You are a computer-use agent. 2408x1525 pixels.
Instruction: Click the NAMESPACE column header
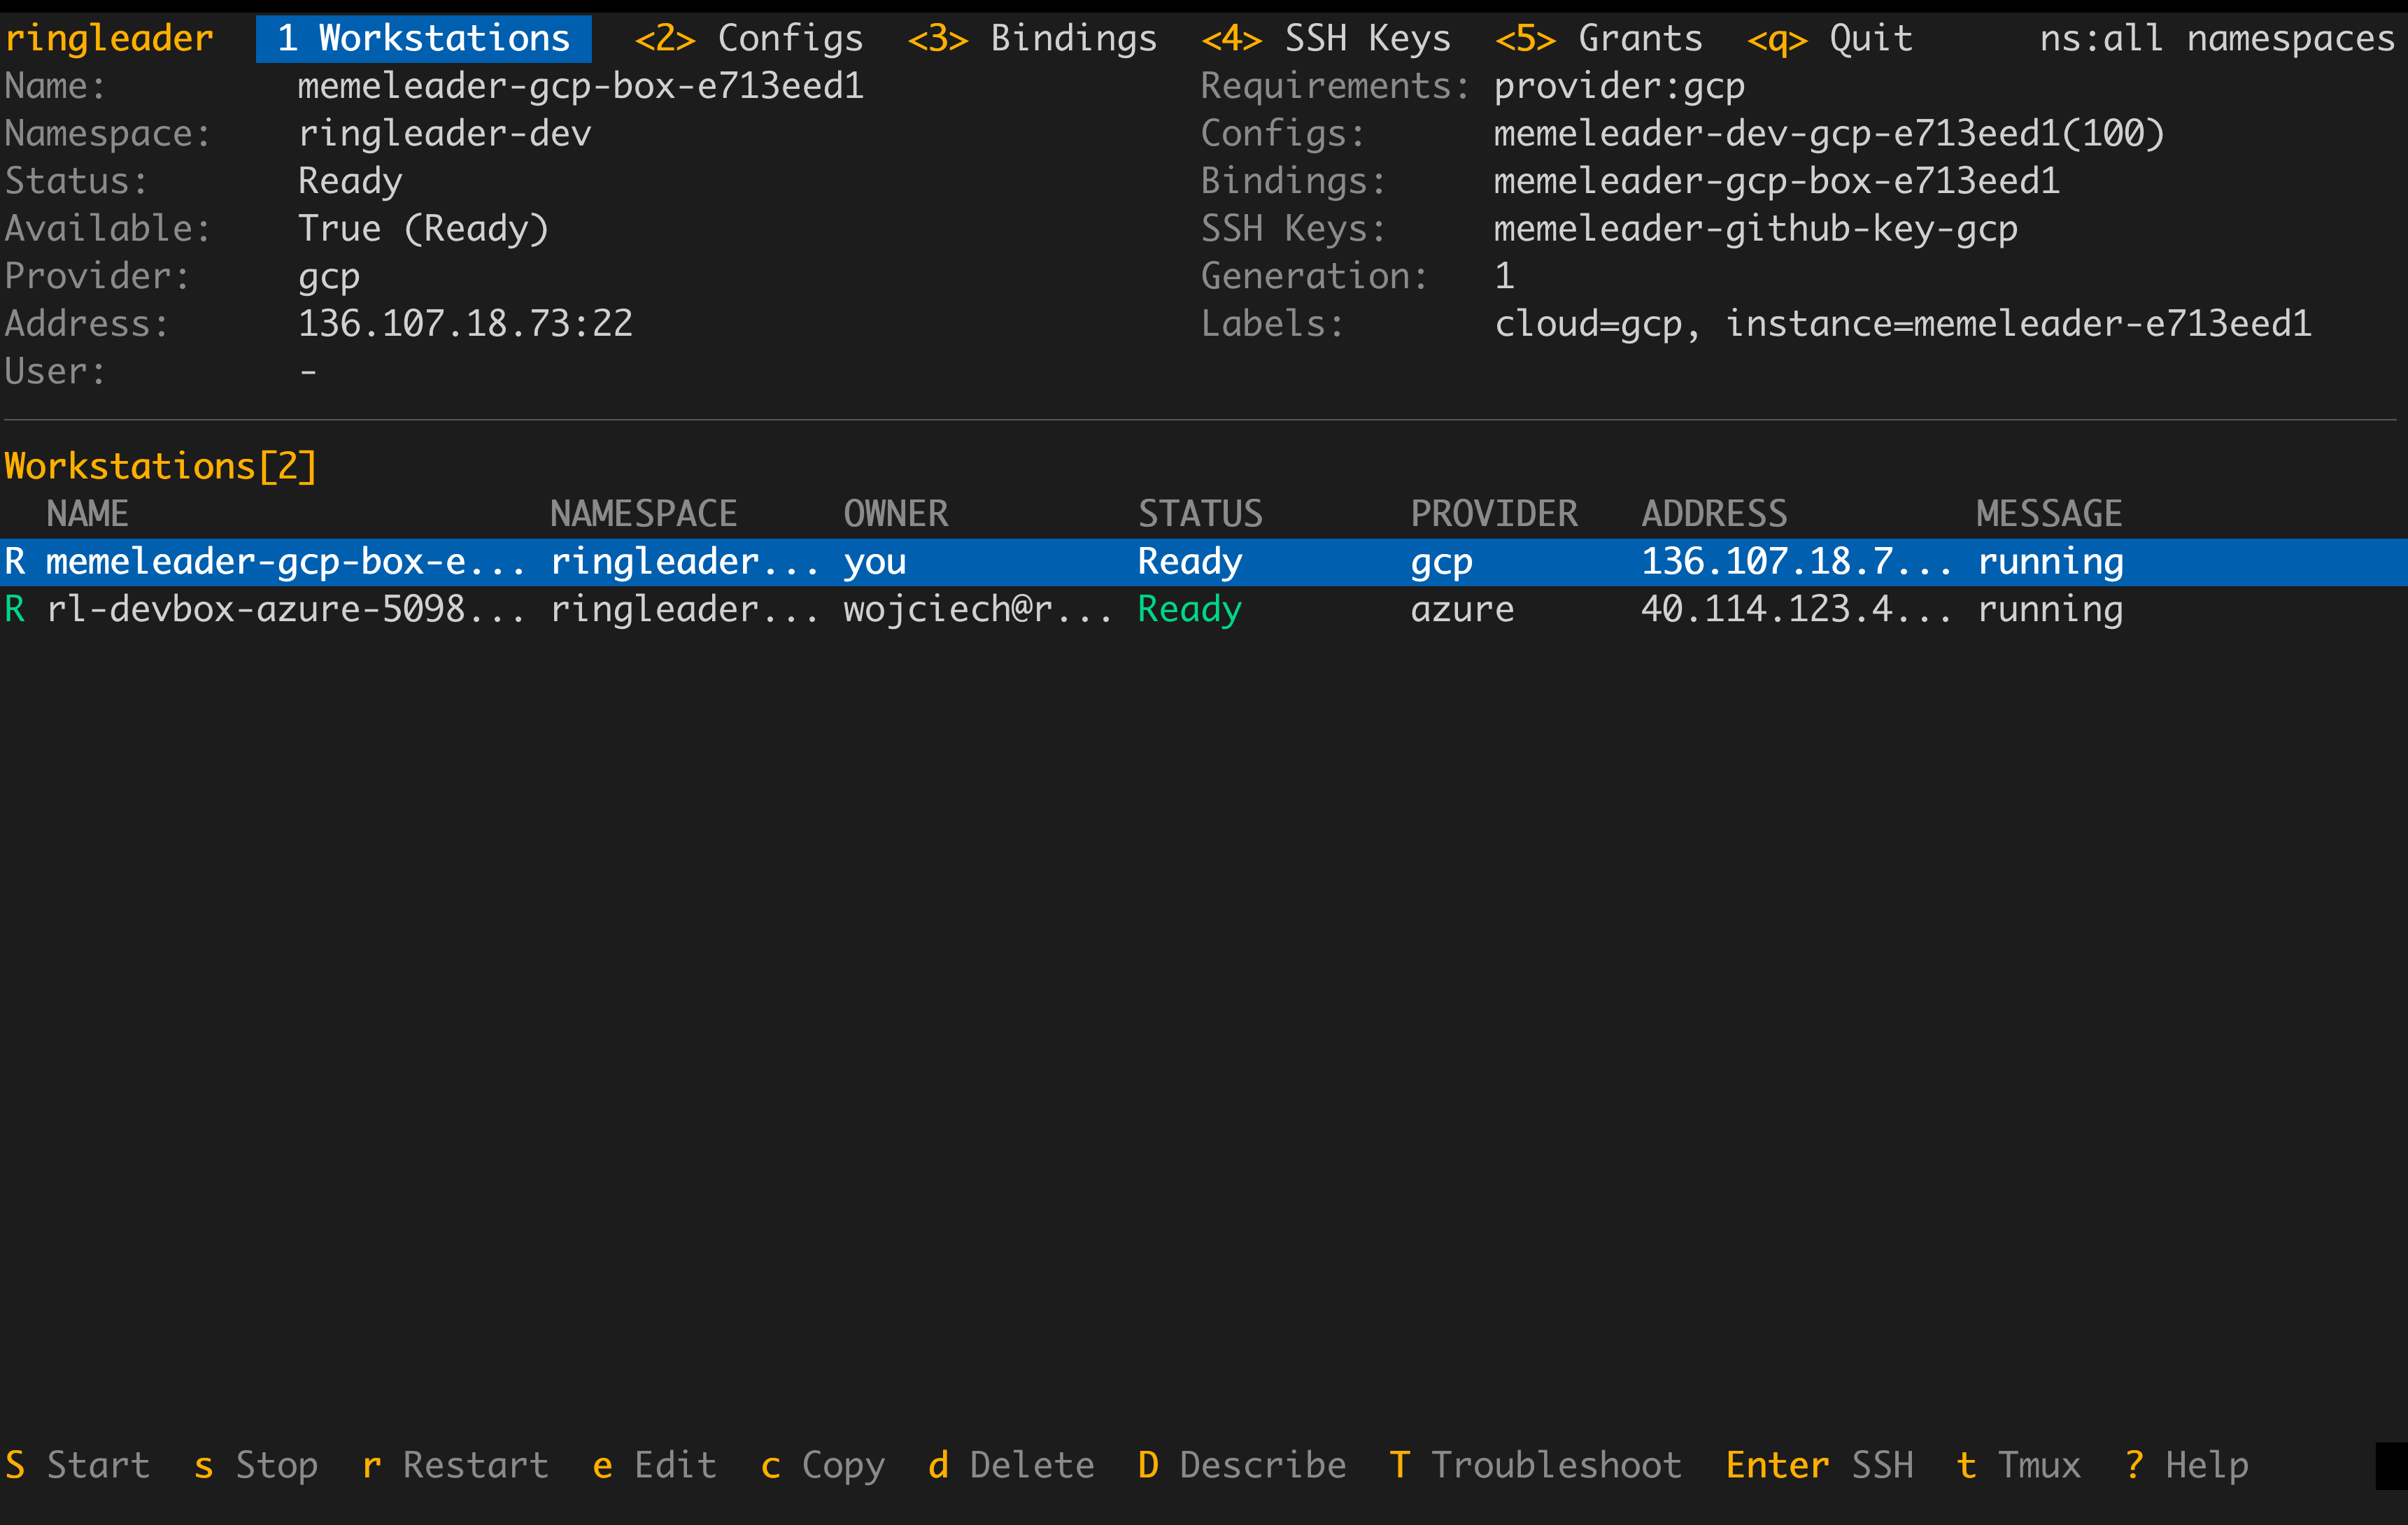(x=643, y=514)
